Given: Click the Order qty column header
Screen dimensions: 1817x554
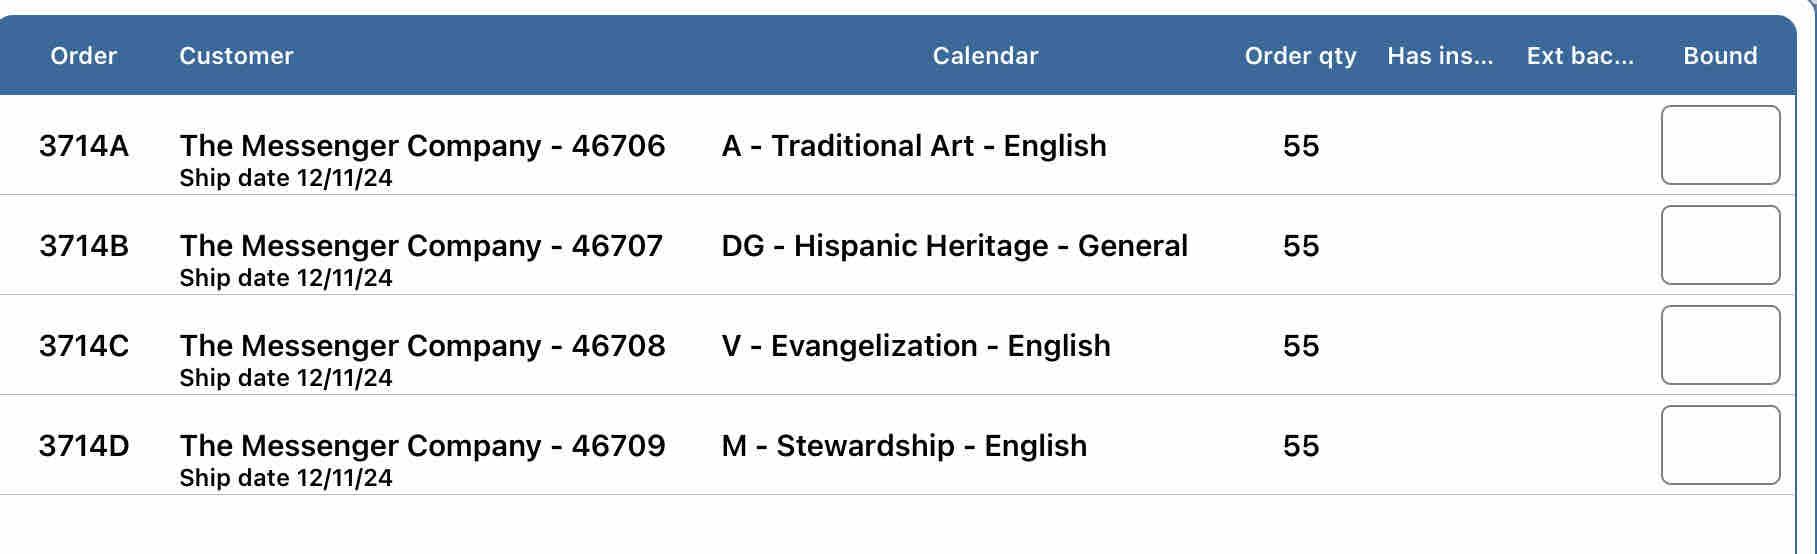Looking at the screenshot, I should point(1300,56).
